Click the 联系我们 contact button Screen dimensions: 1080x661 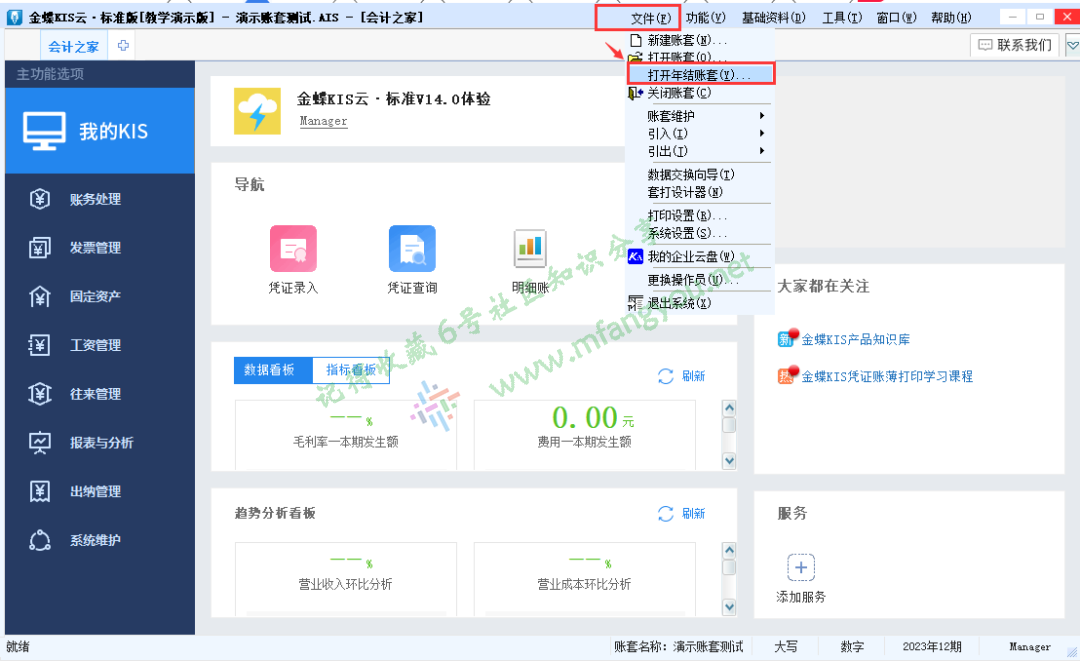pos(1015,45)
